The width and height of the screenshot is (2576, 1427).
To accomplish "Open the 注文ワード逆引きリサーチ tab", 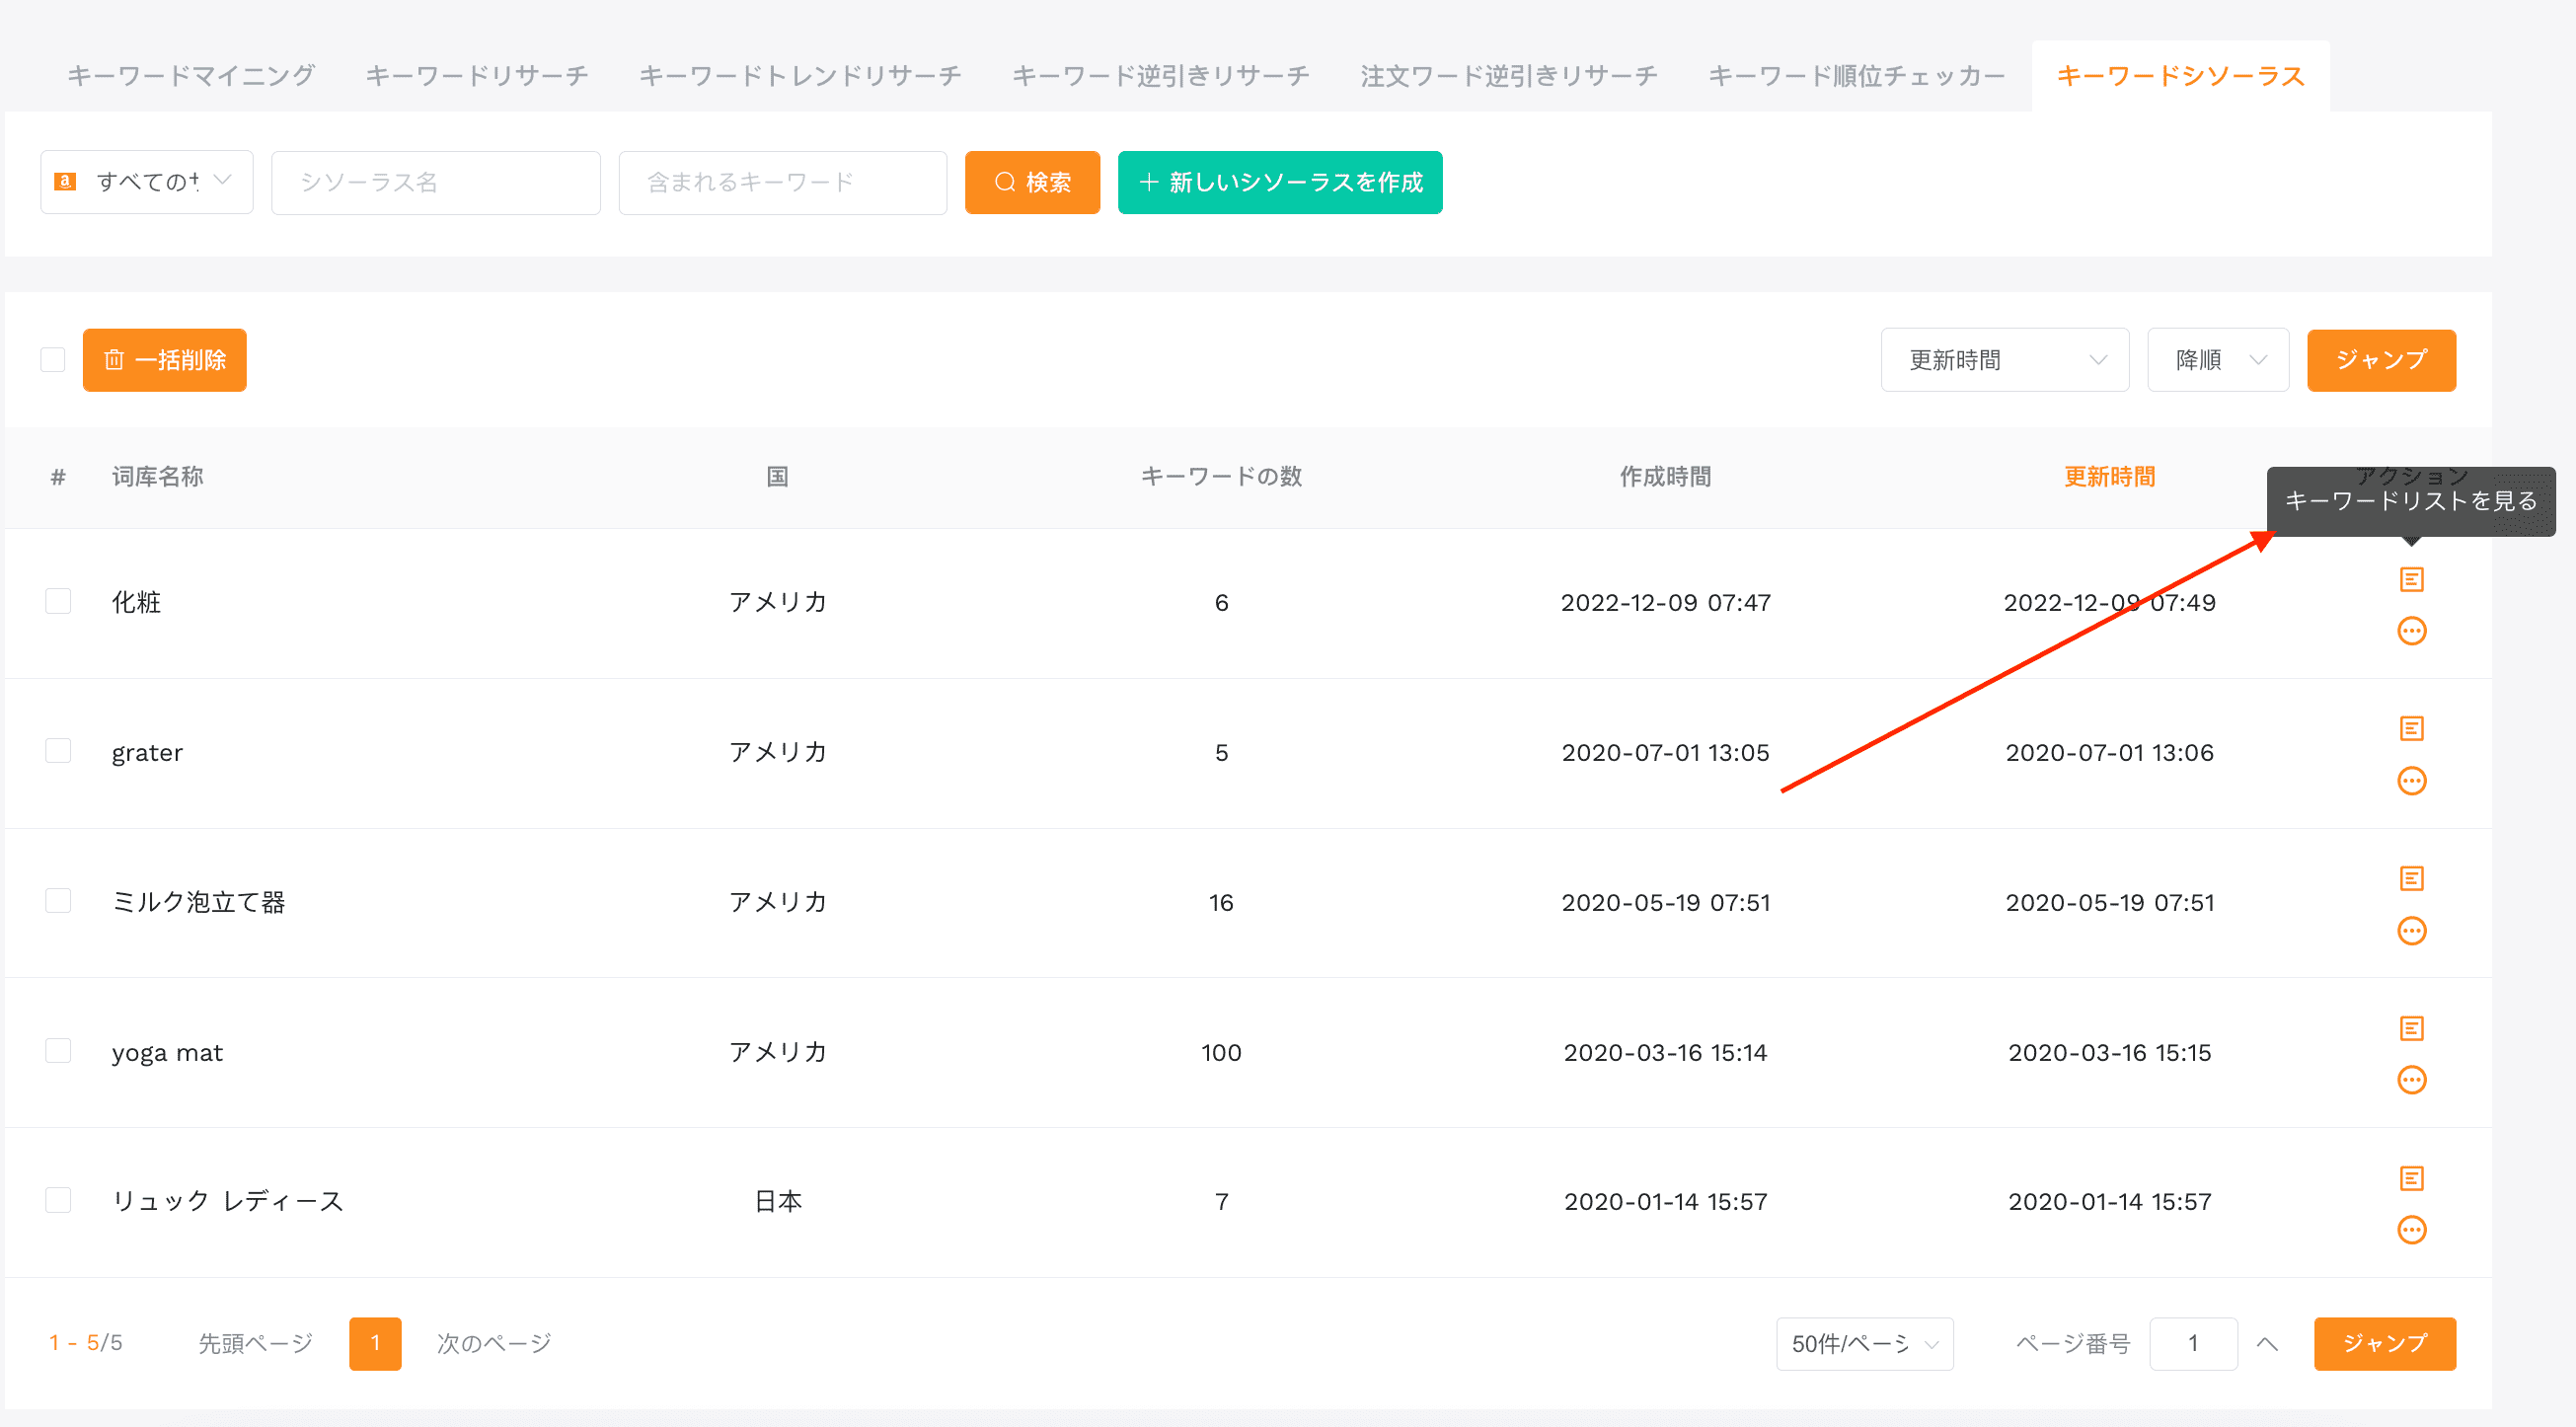I will (x=1509, y=76).
